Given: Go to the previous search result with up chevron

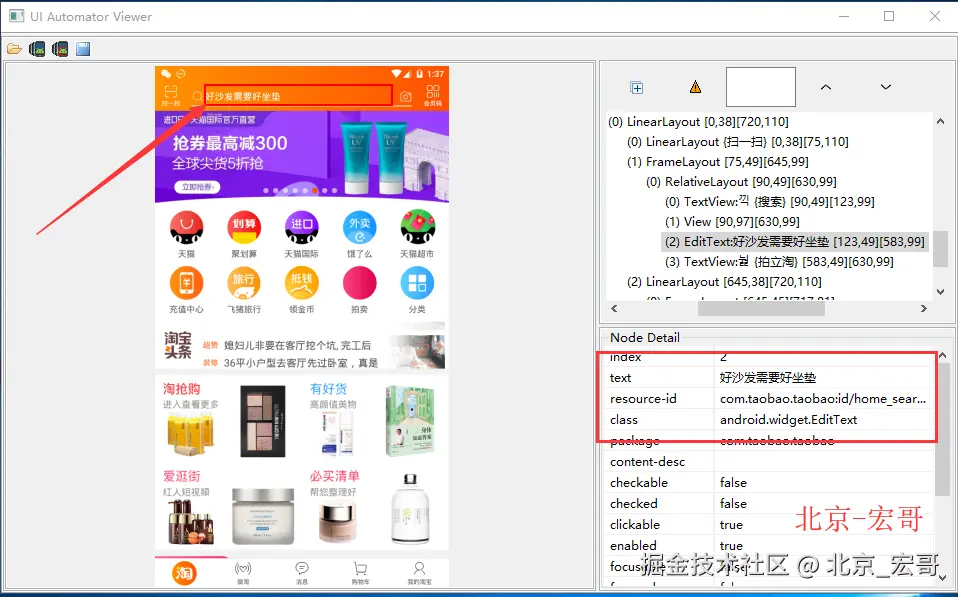Looking at the screenshot, I should tap(825, 87).
